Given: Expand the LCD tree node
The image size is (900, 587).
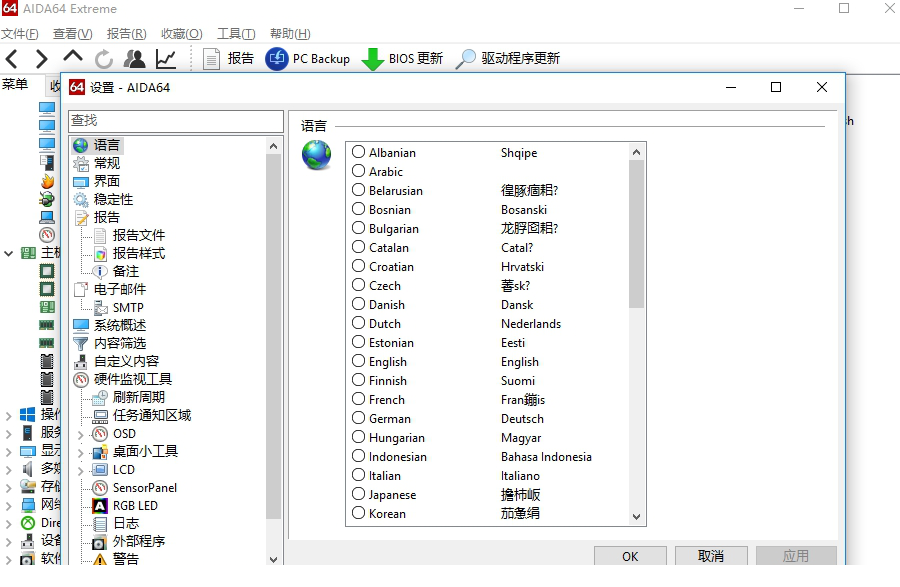Looking at the screenshot, I should coord(81,470).
